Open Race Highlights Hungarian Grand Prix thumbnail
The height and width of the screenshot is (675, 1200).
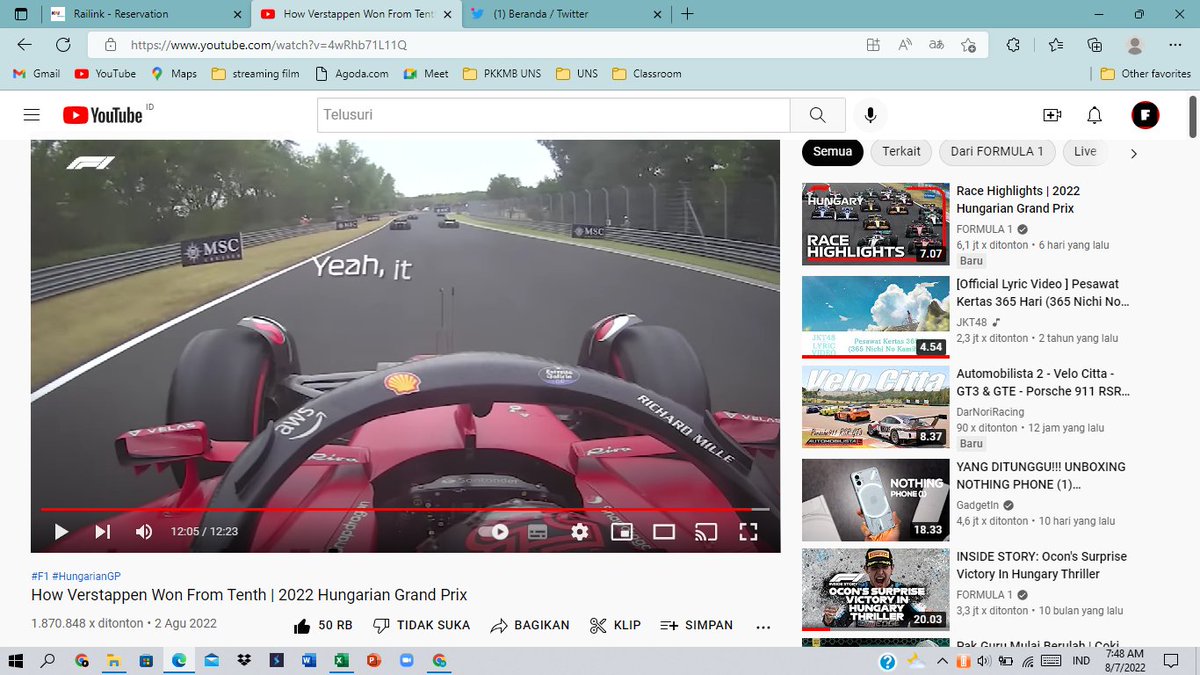(876, 223)
